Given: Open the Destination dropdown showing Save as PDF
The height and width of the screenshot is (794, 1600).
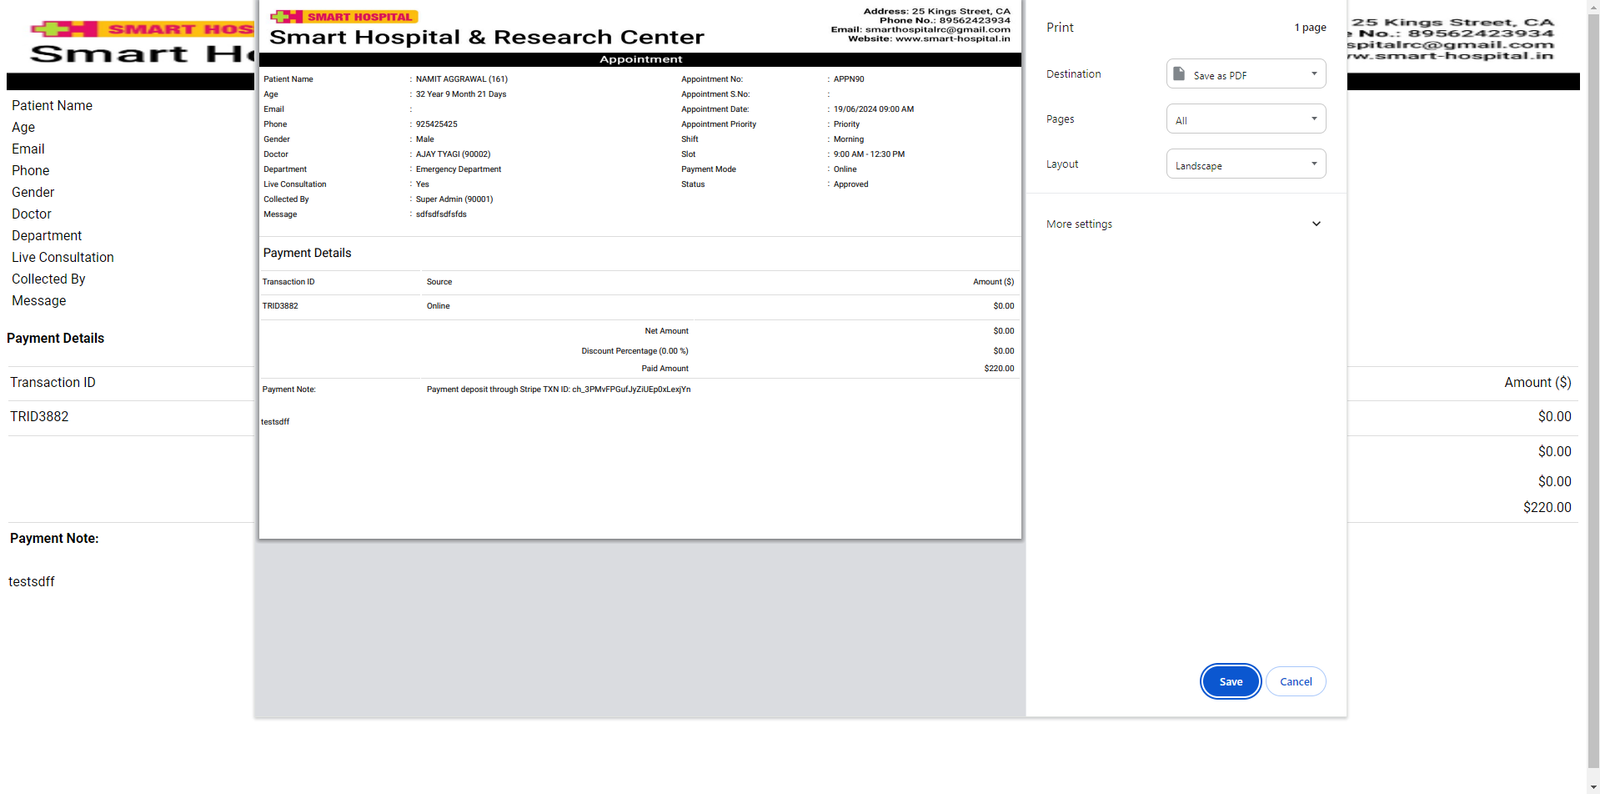Looking at the screenshot, I should click(x=1245, y=75).
